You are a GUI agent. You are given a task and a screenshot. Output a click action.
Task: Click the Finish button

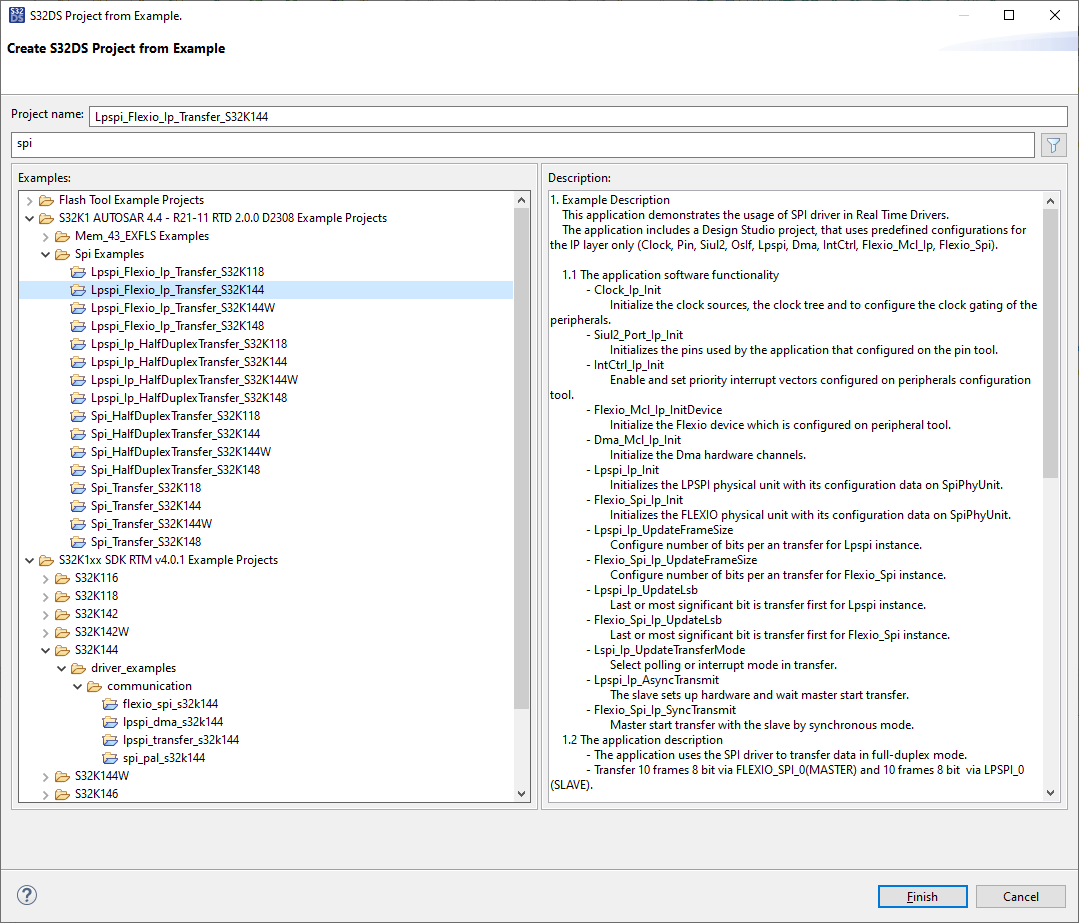pyautogui.click(x=921, y=896)
